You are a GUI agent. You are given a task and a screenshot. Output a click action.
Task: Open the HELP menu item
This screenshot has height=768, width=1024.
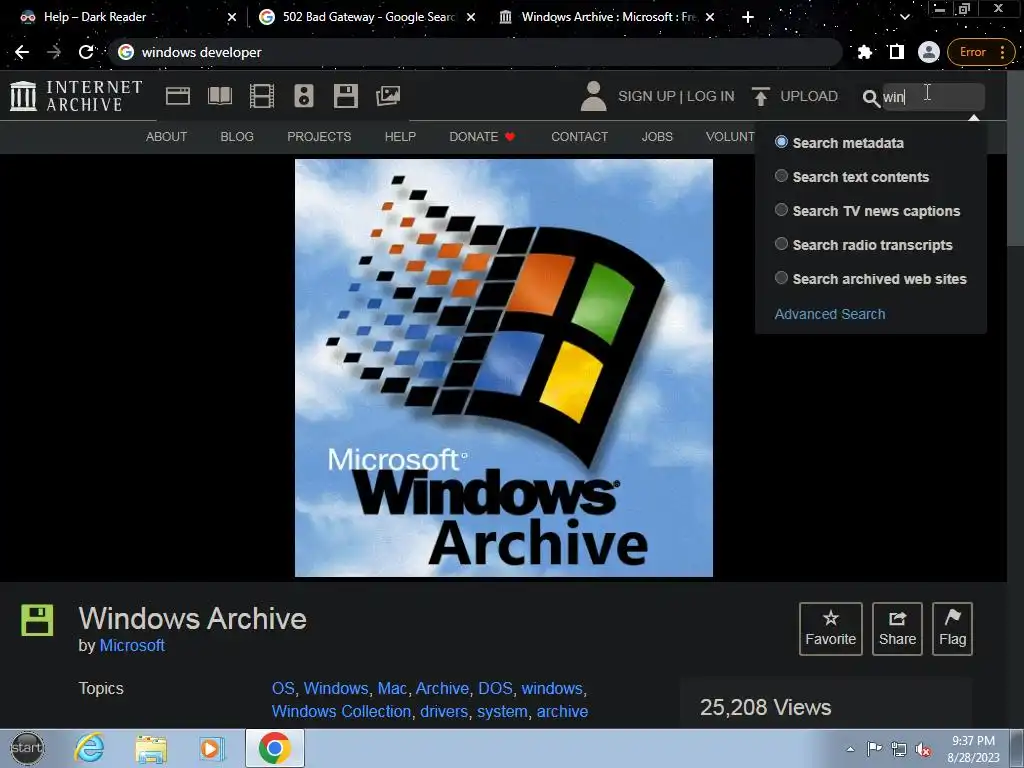point(400,136)
